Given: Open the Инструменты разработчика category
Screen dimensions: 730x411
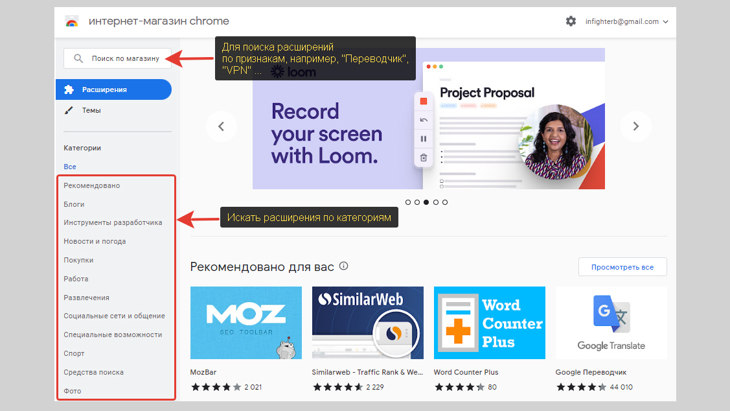Looking at the screenshot, I should 113,222.
